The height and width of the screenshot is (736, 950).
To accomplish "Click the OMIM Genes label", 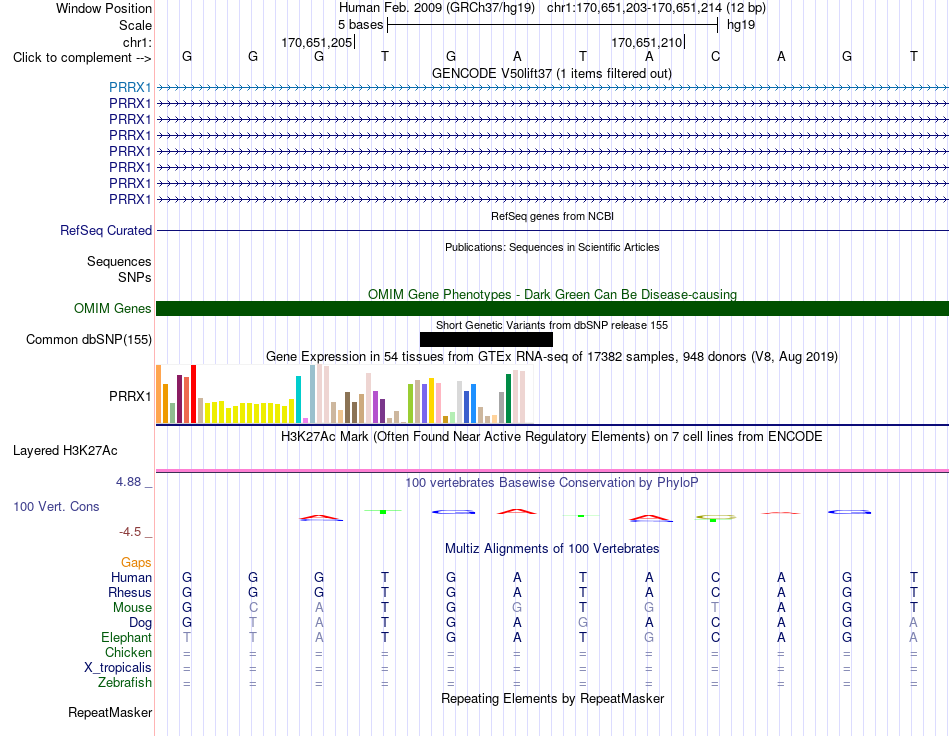I will 113,308.
